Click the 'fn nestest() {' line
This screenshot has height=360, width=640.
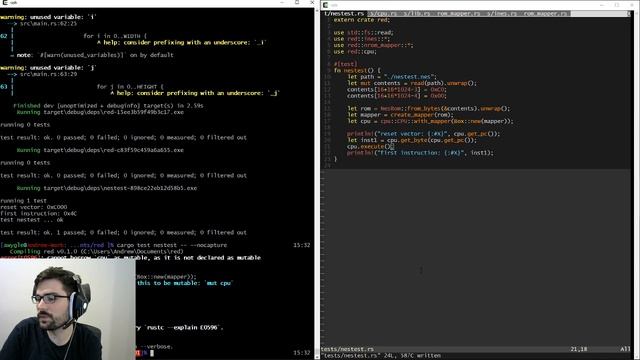click(x=357, y=70)
